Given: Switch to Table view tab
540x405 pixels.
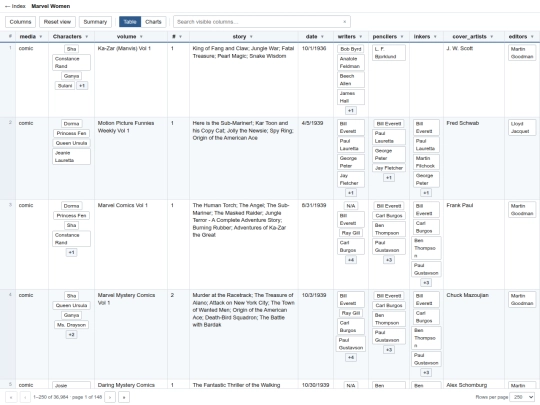Looking at the screenshot, I should (130, 22).
